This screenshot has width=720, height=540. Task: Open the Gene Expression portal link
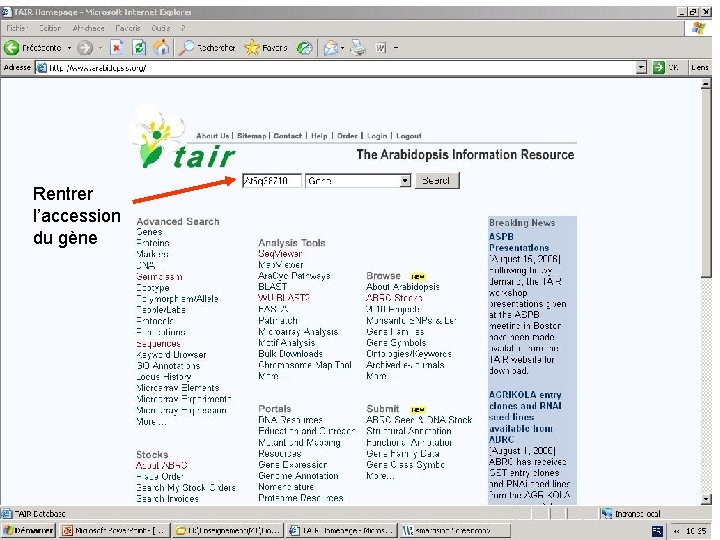293,465
